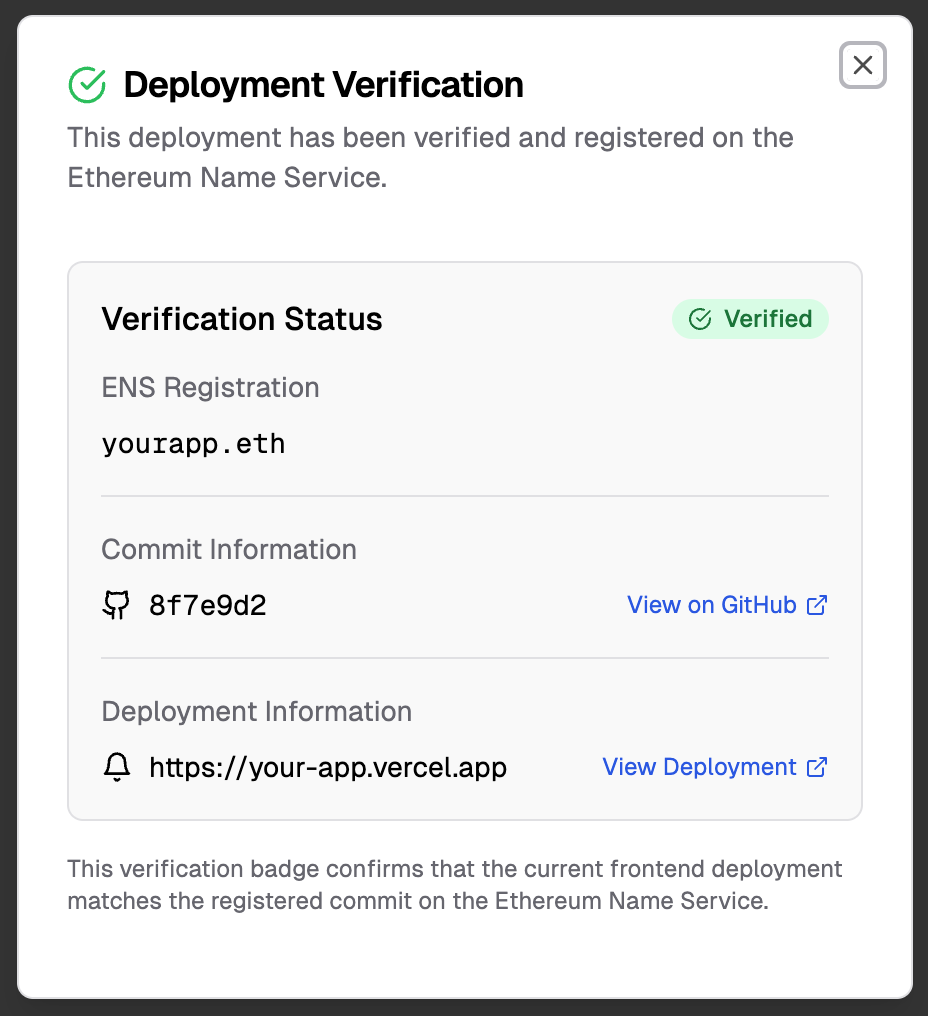Click the Deployment Information label
The image size is (928, 1016).
coord(257,711)
